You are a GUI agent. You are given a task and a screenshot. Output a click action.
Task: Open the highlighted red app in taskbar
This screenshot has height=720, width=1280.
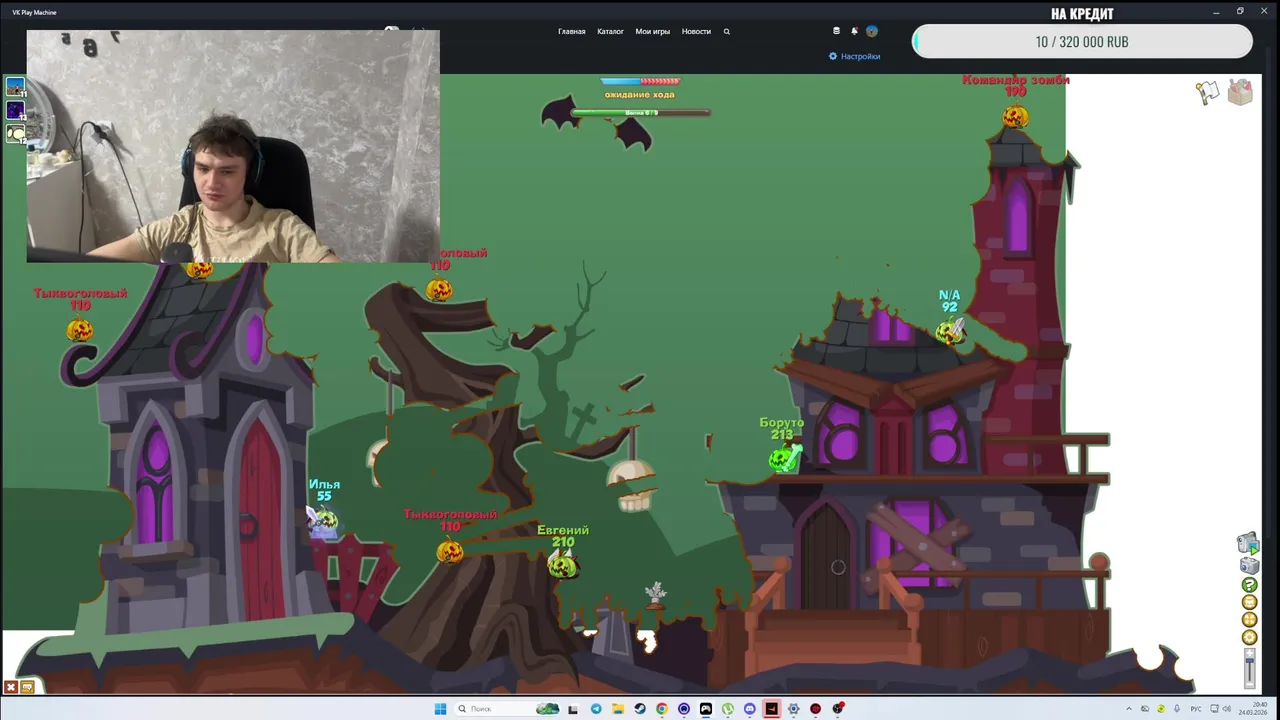772,709
